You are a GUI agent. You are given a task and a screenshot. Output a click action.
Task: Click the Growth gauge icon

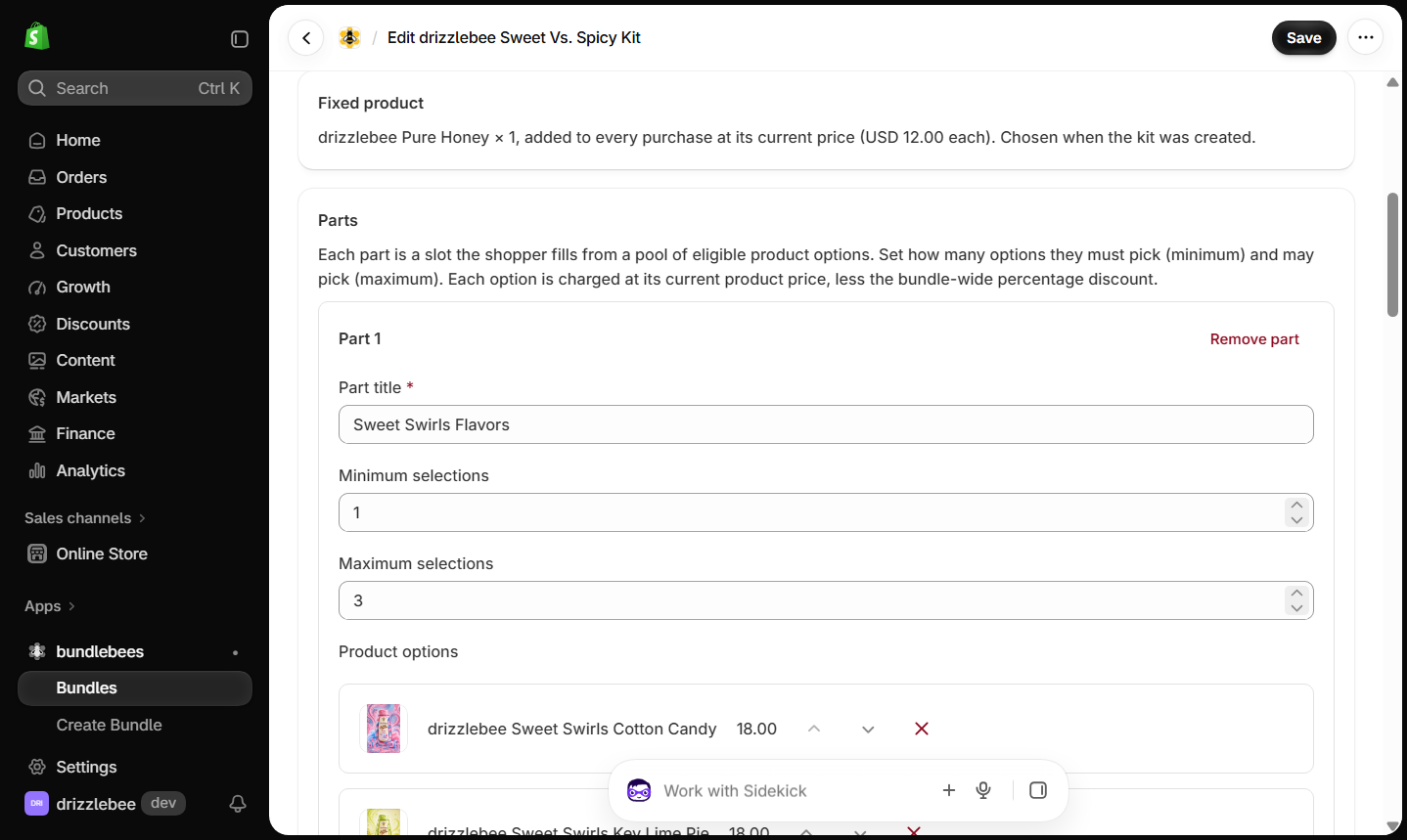coord(37,287)
